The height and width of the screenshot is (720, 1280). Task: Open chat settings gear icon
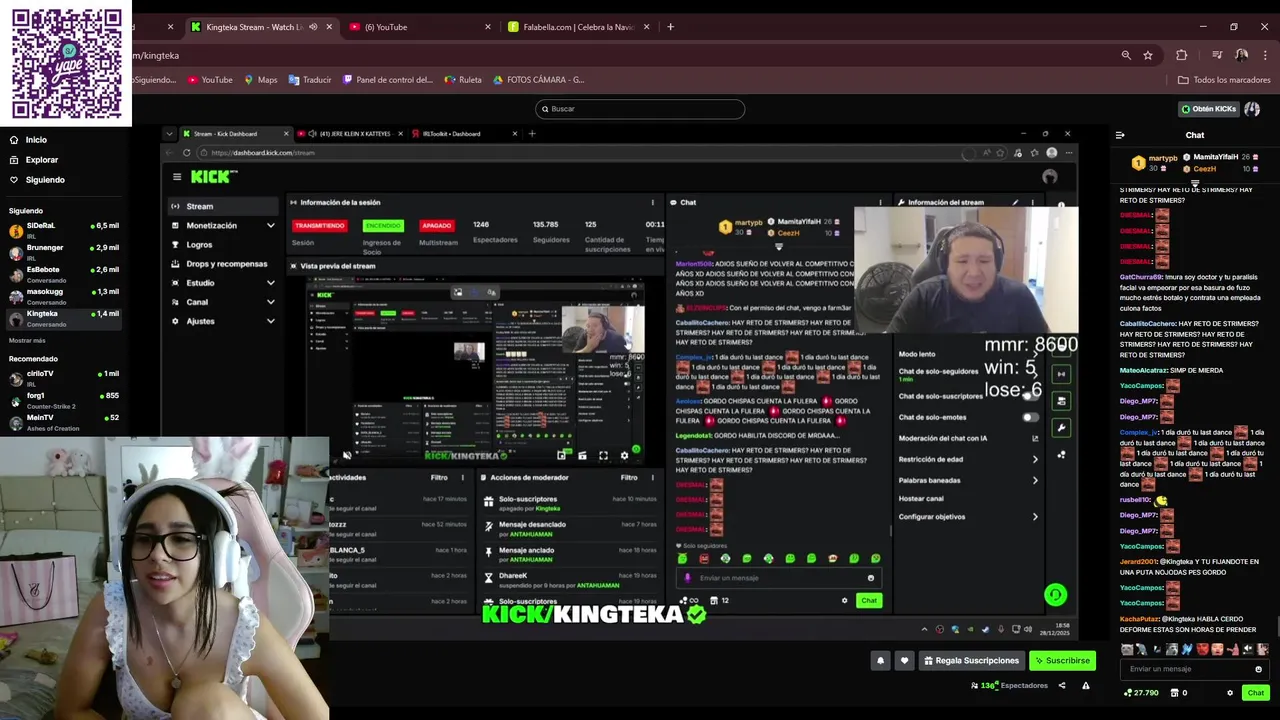pos(1230,692)
